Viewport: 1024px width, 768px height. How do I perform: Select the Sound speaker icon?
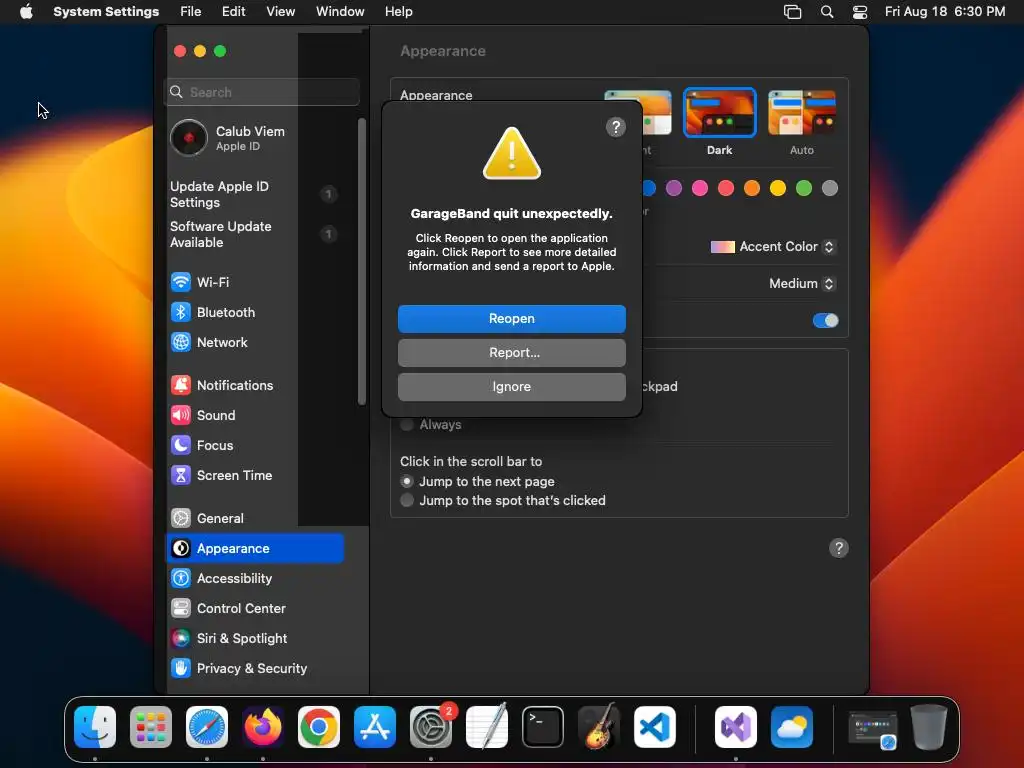click(x=181, y=415)
